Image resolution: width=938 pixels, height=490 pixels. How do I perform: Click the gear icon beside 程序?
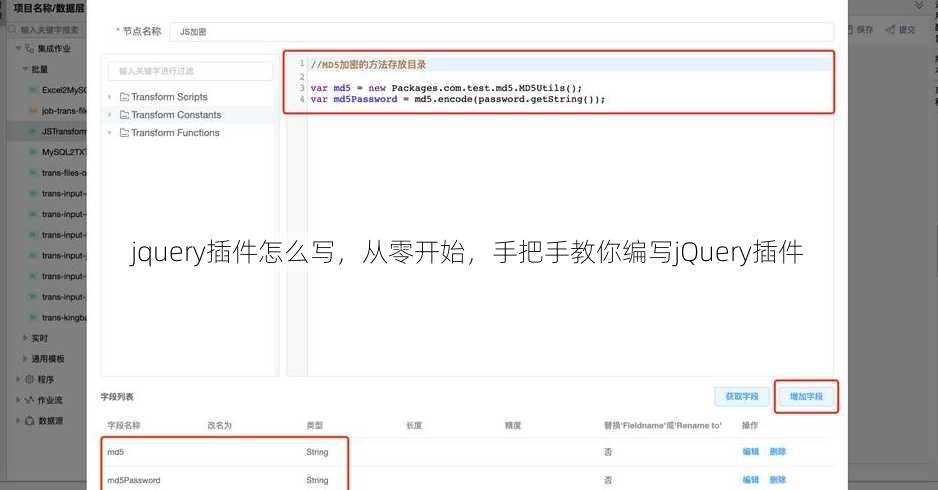click(x=29, y=379)
